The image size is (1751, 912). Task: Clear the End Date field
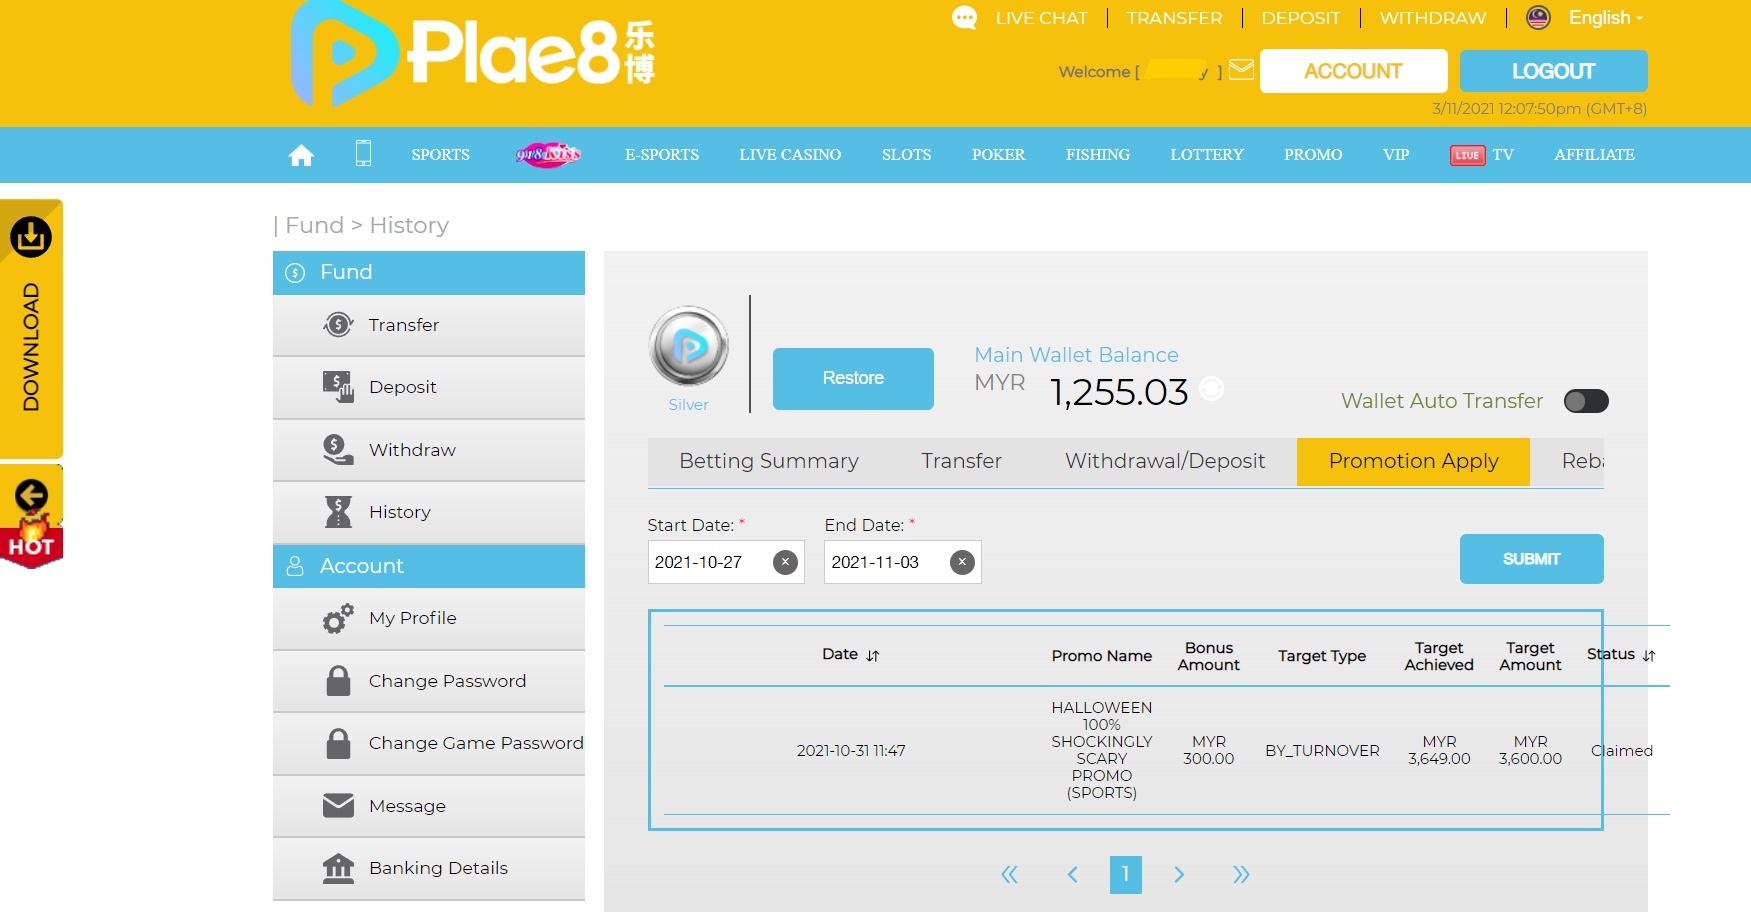point(962,562)
